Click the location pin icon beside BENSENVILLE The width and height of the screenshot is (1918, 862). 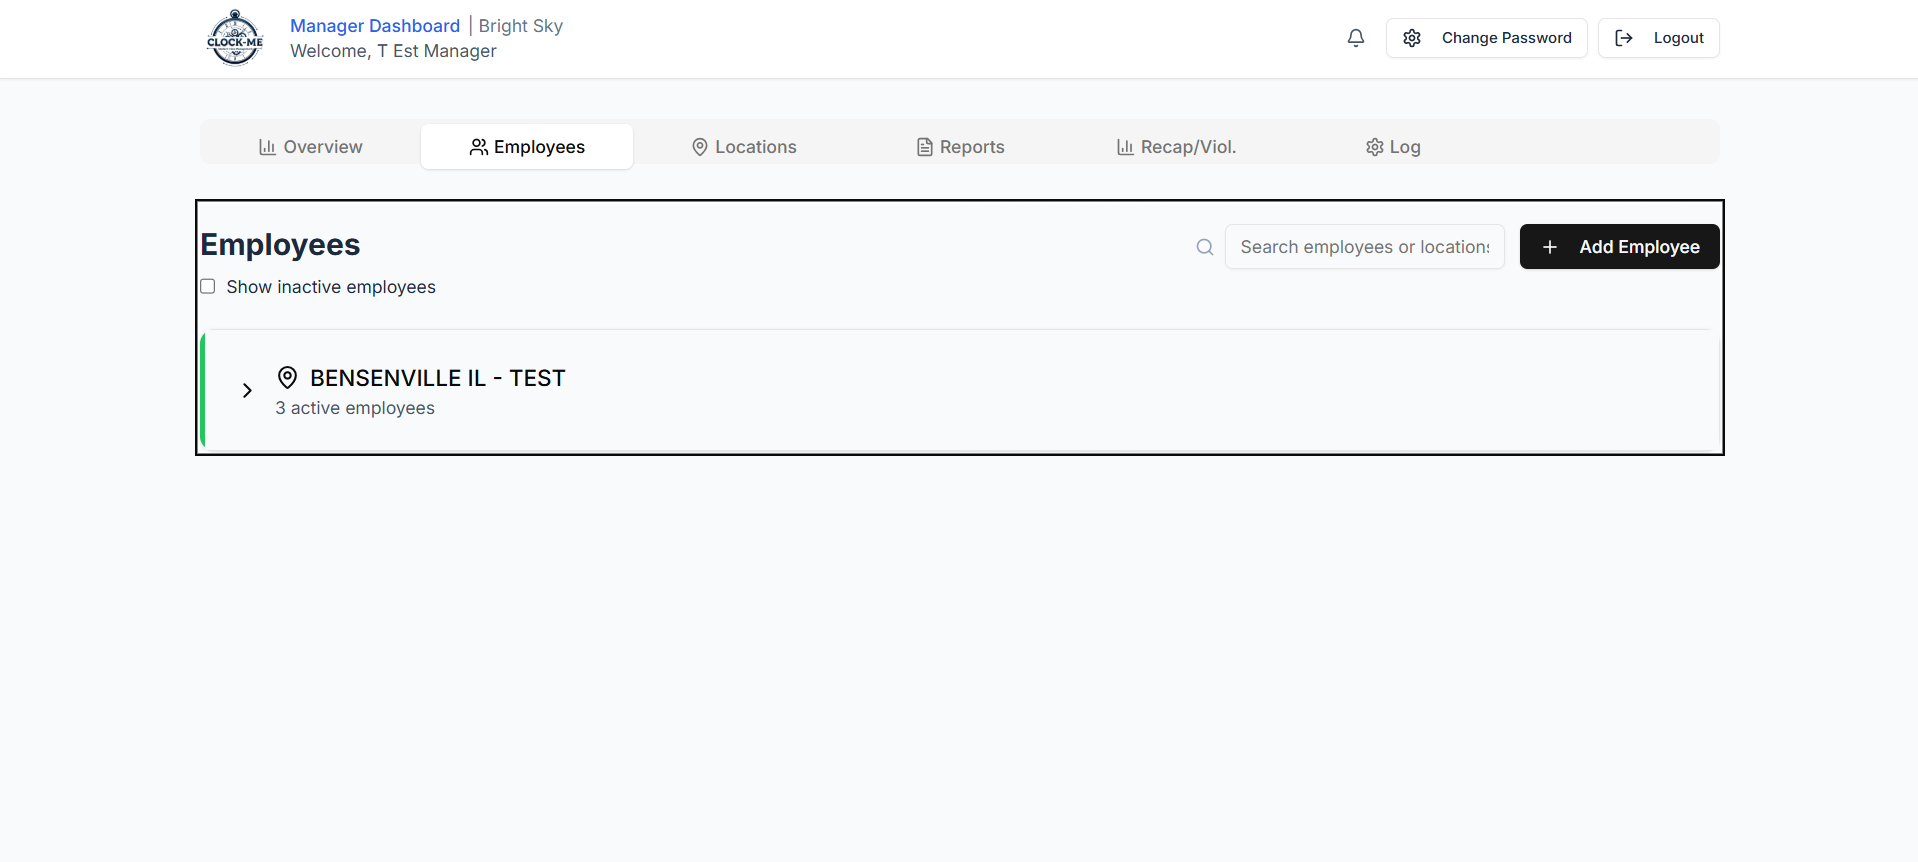pyautogui.click(x=287, y=378)
